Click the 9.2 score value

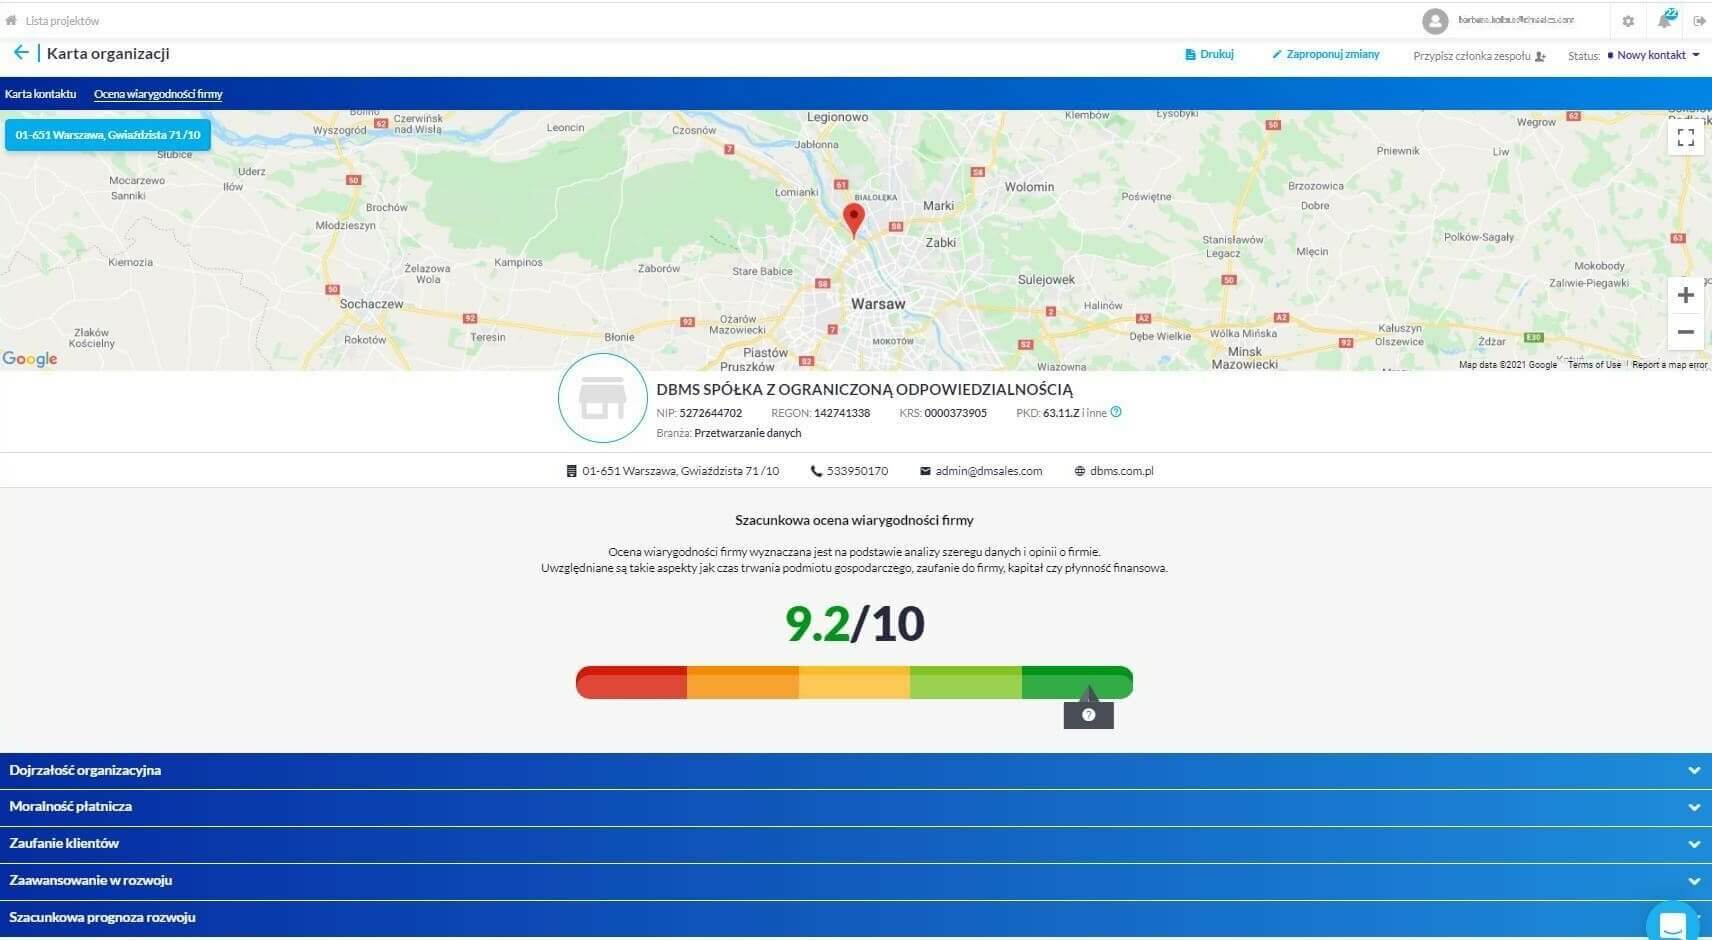[x=817, y=624]
